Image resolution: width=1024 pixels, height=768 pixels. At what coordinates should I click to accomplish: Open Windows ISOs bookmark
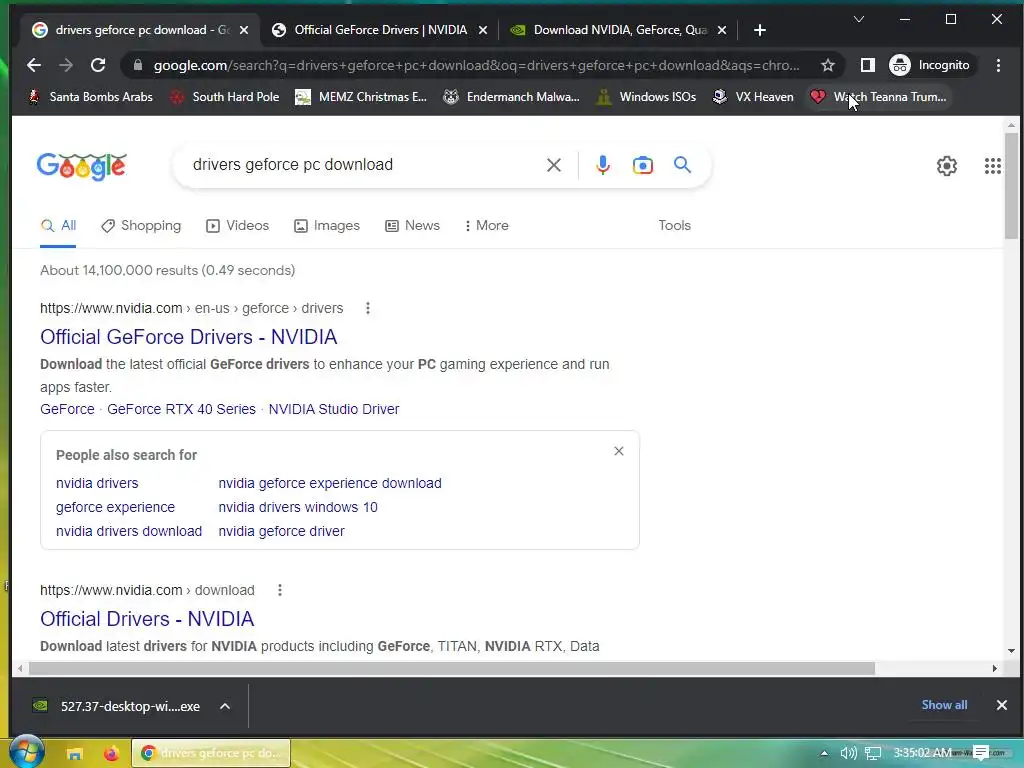tap(647, 97)
